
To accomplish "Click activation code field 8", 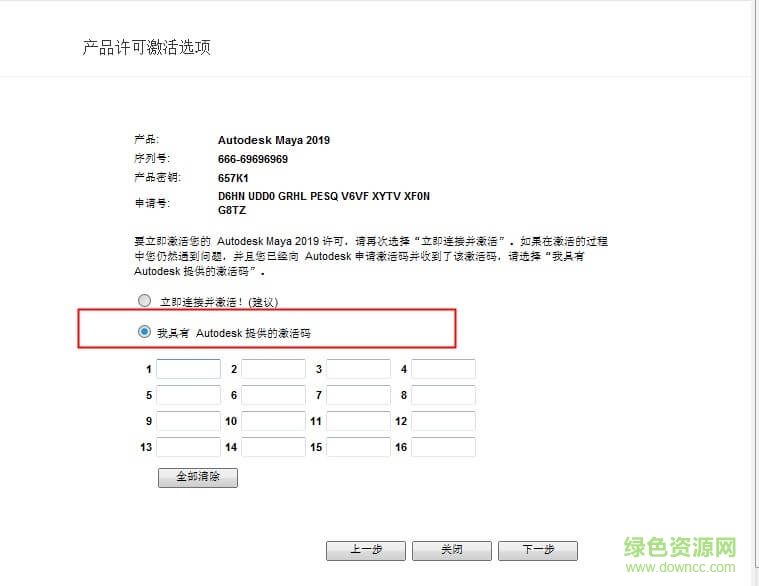I will point(443,395).
